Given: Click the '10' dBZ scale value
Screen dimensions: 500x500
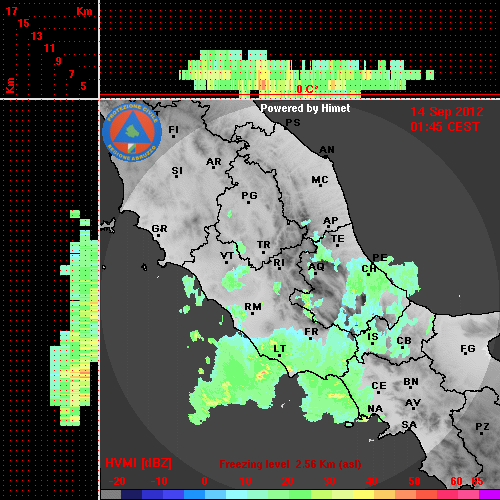Looking at the screenshot, I should tap(246, 481).
